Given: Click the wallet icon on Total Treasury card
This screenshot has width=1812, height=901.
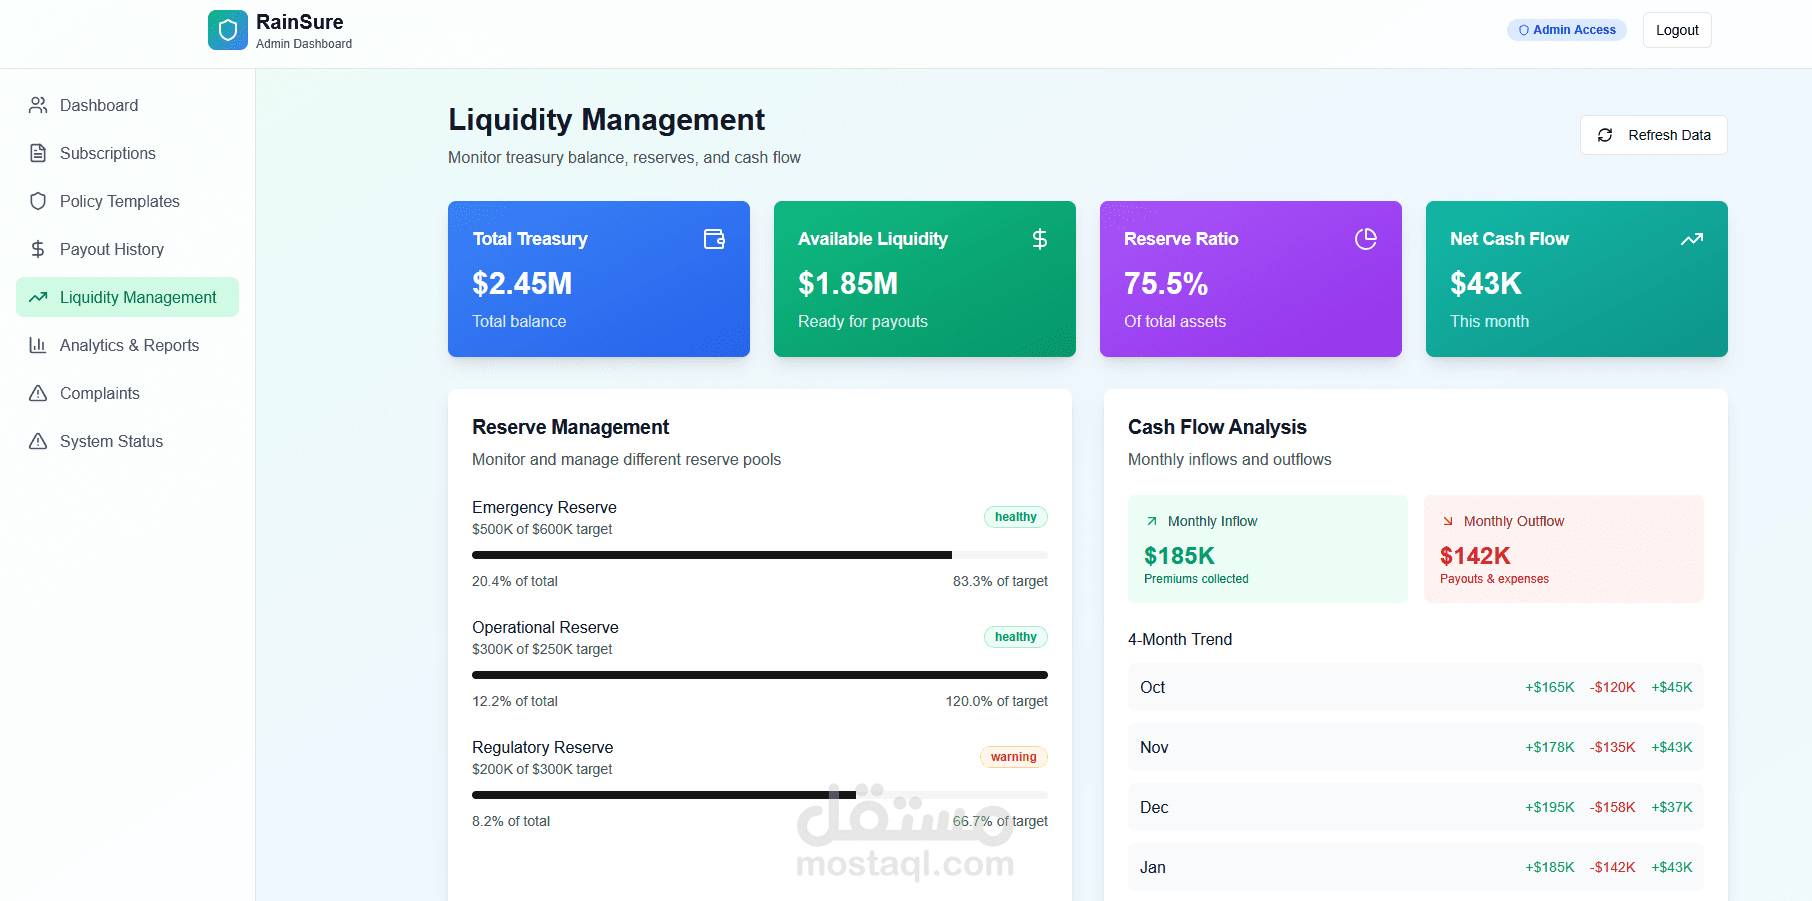Looking at the screenshot, I should pyautogui.click(x=714, y=239).
